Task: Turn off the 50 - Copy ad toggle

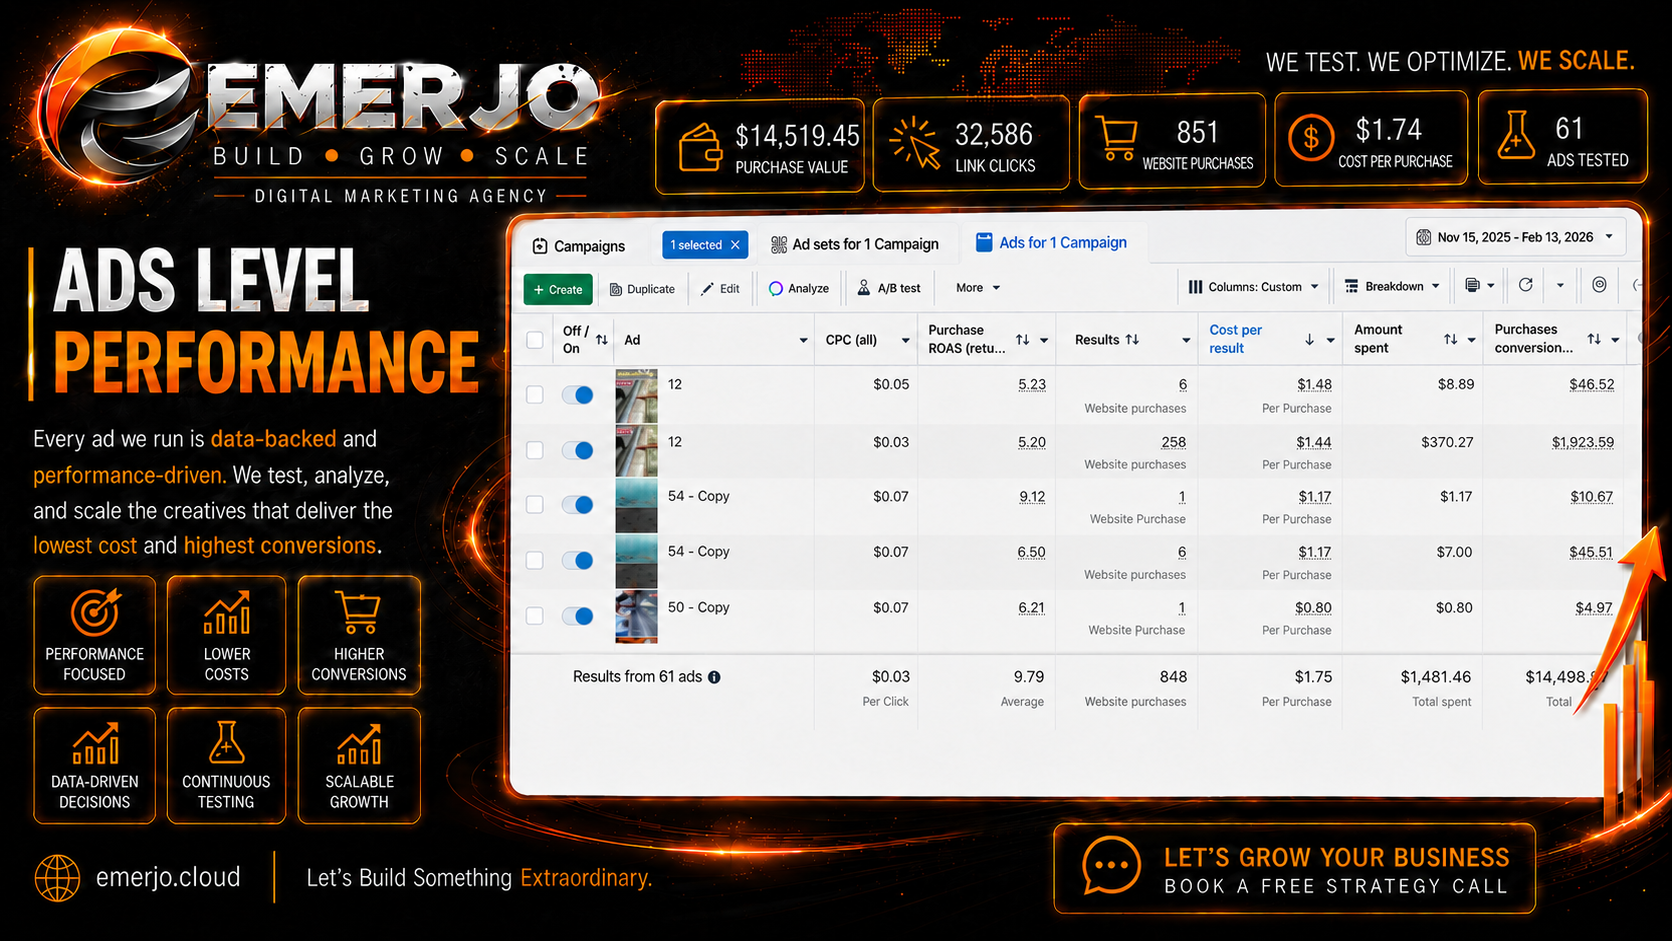Action: coord(578,616)
